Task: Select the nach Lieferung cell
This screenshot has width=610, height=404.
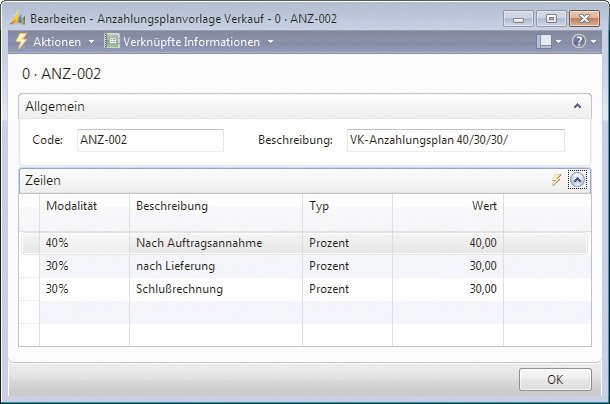Action: [x=216, y=266]
